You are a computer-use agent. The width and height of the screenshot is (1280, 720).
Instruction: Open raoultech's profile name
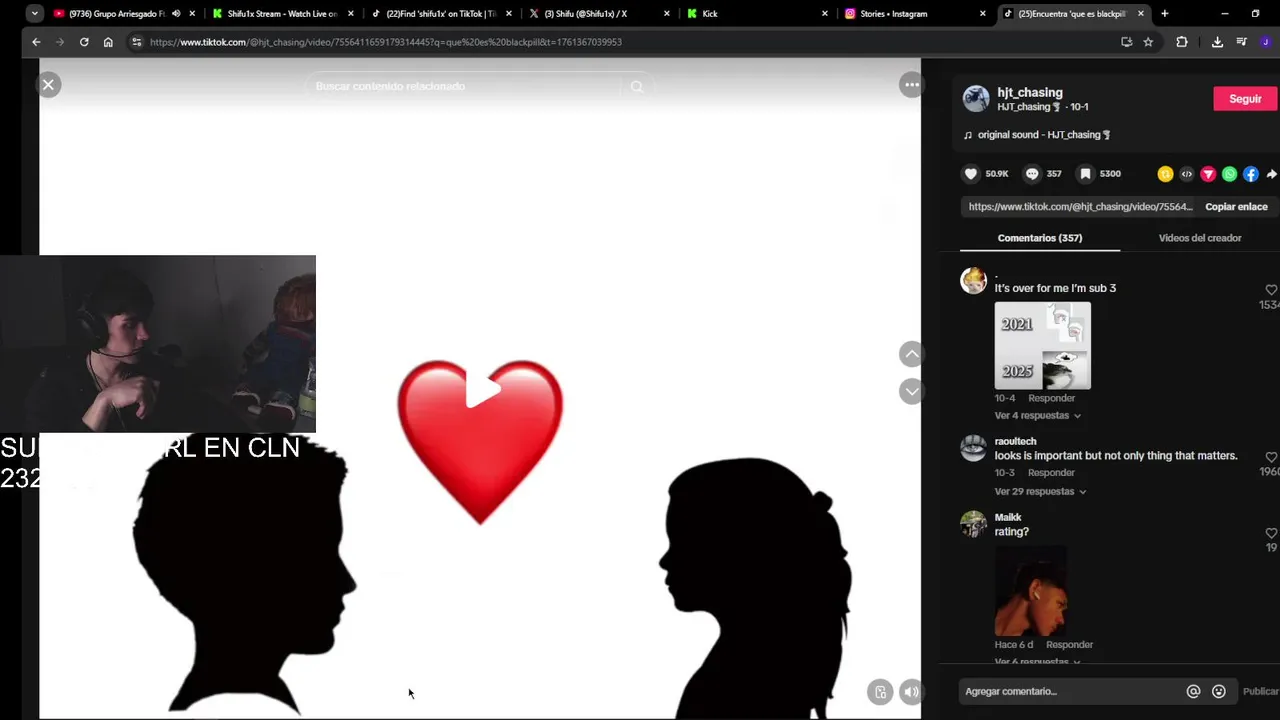1015,441
